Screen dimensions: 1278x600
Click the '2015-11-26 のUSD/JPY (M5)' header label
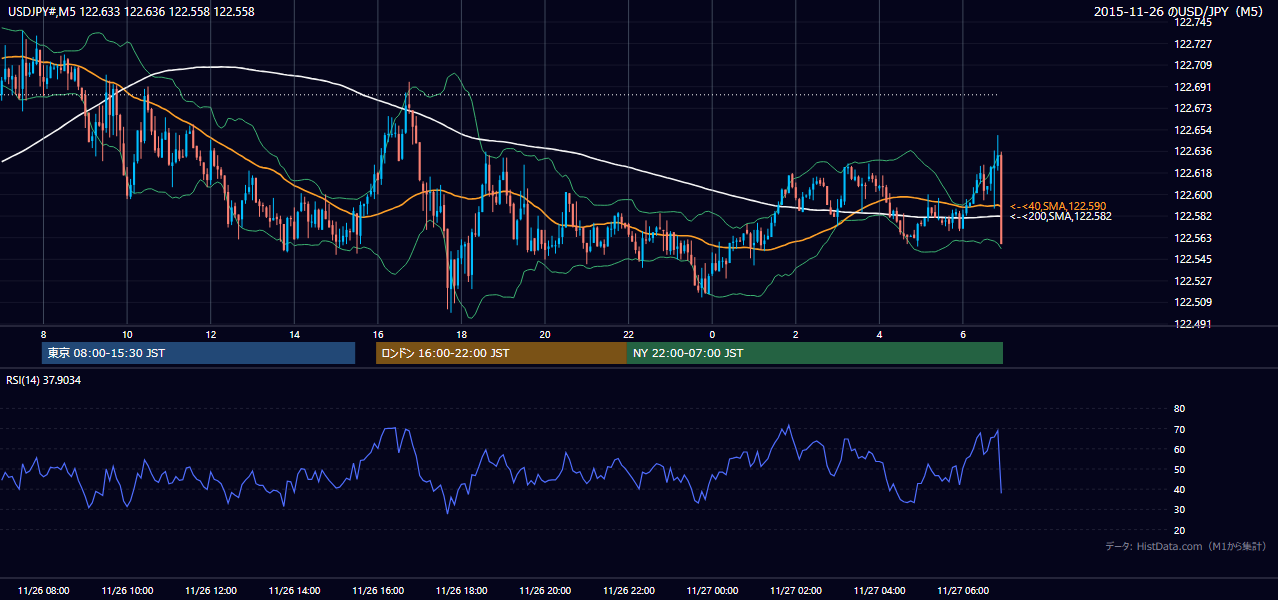(1180, 12)
